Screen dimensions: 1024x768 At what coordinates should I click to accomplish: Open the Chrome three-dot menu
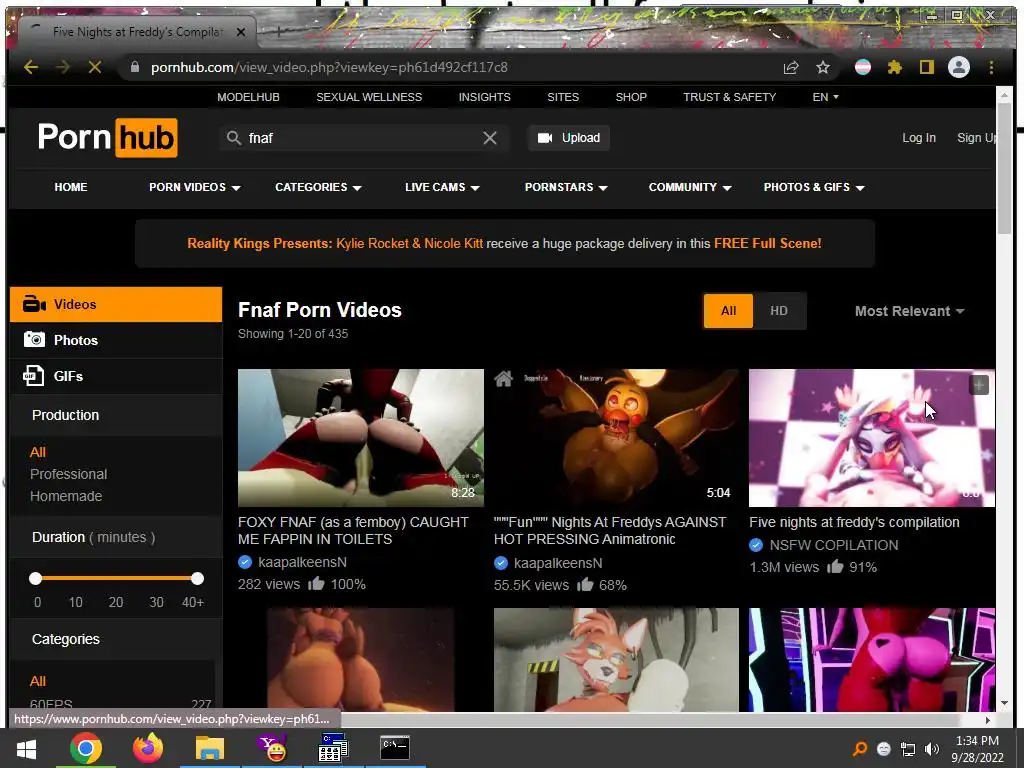(x=991, y=67)
